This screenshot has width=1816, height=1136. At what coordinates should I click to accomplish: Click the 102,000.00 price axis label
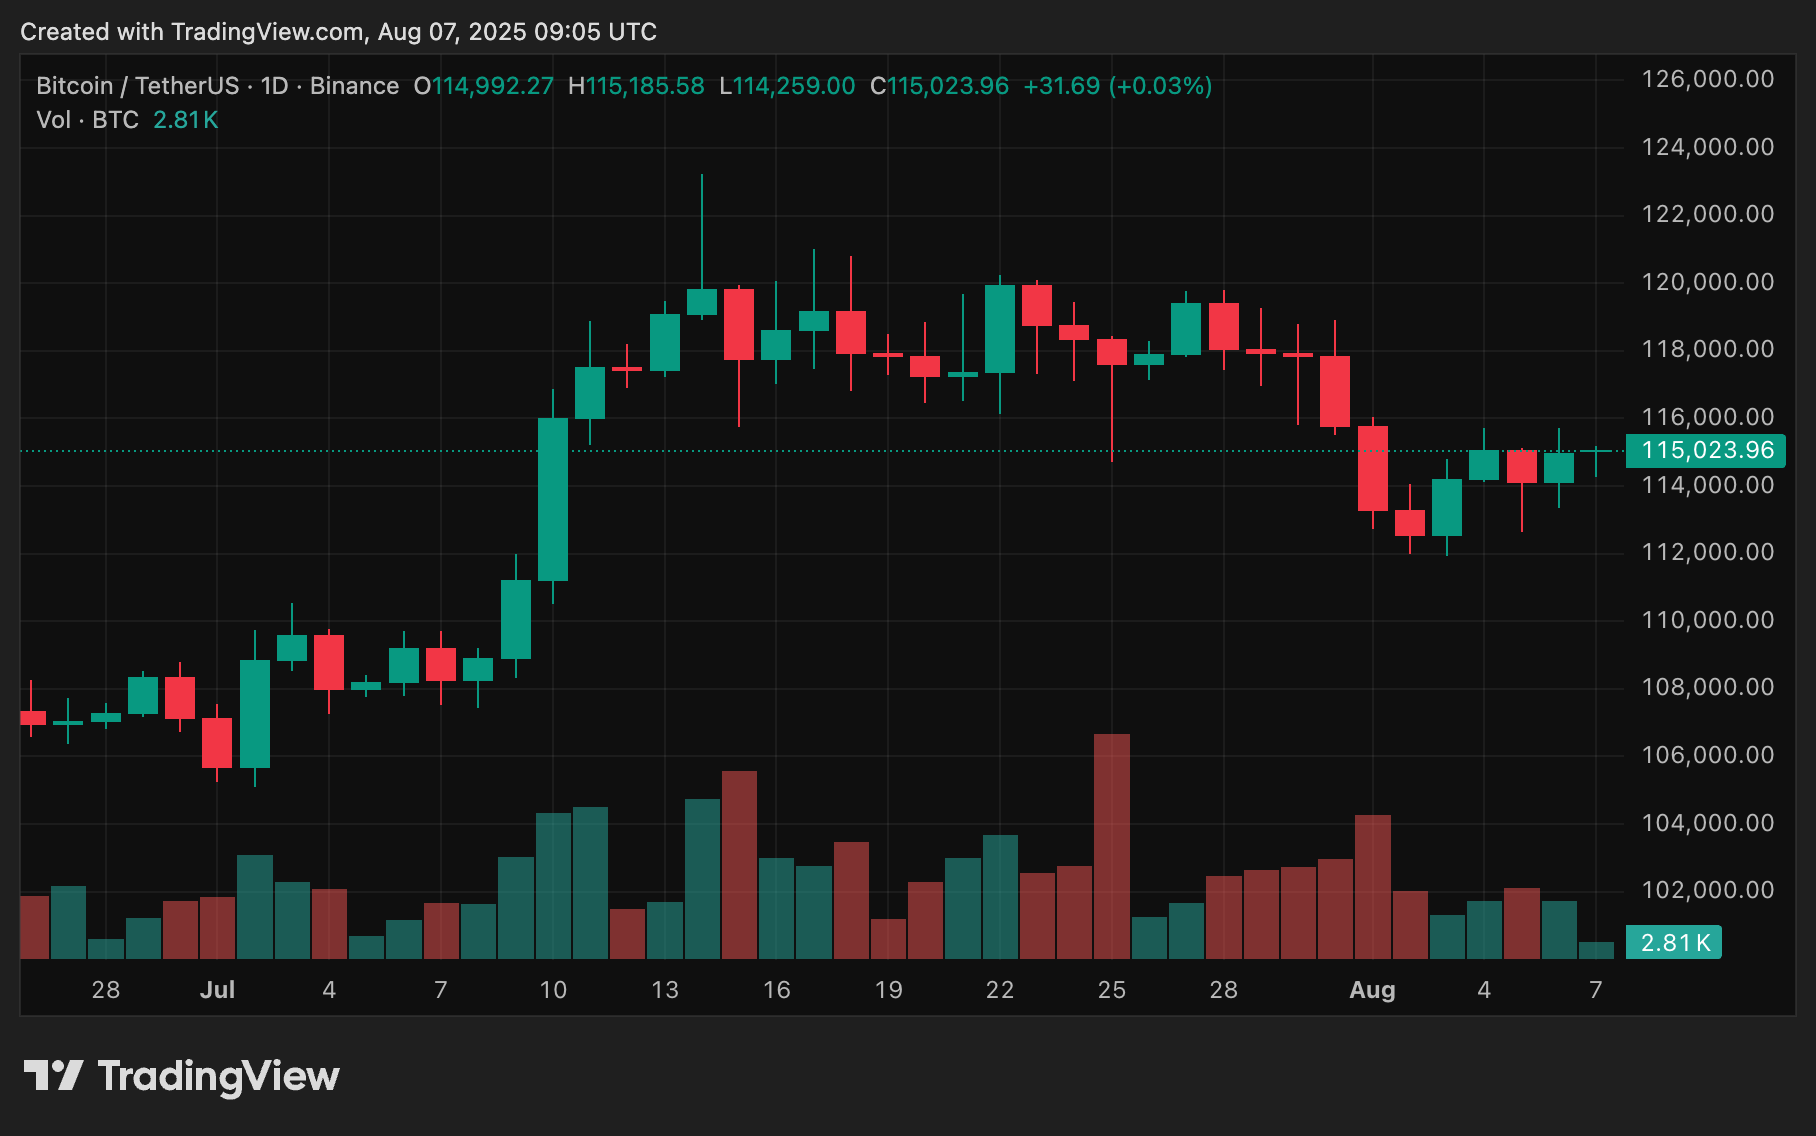click(1708, 890)
